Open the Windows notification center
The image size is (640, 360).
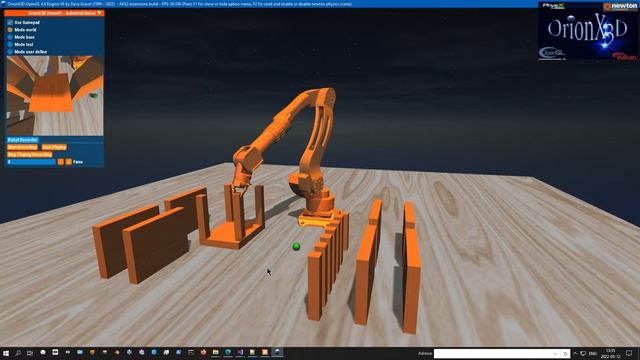629,353
